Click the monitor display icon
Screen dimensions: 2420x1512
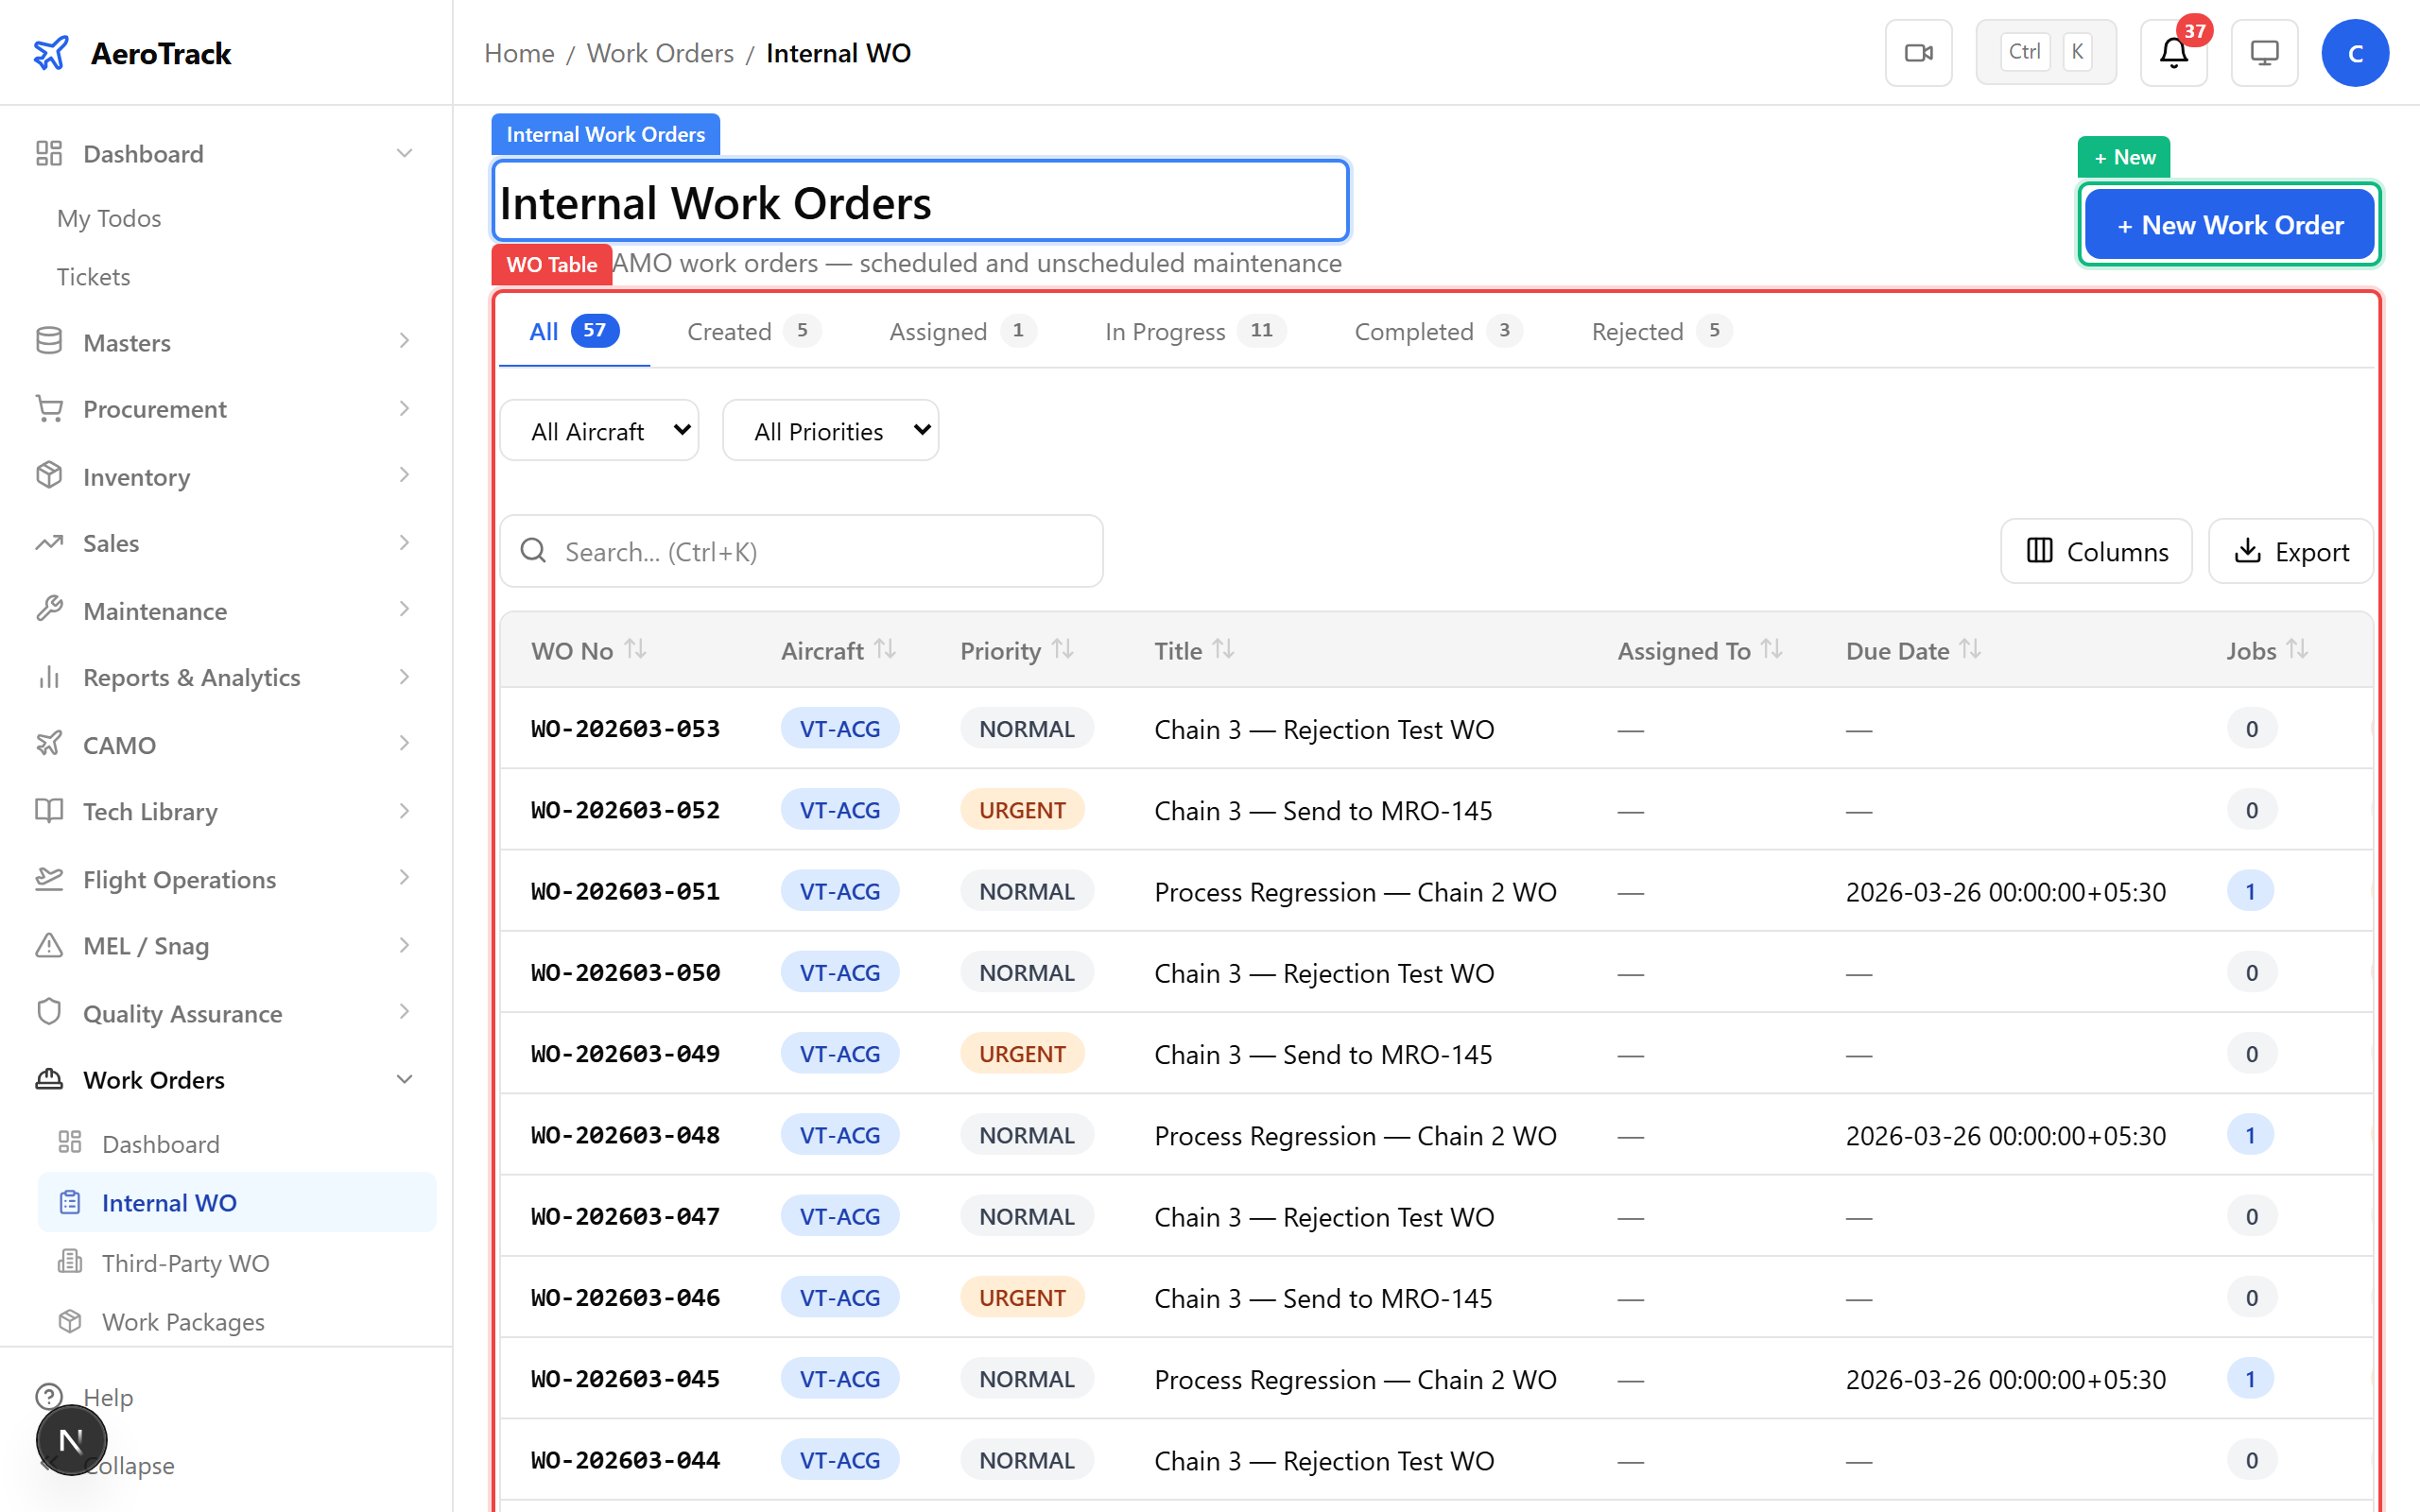[2264, 53]
